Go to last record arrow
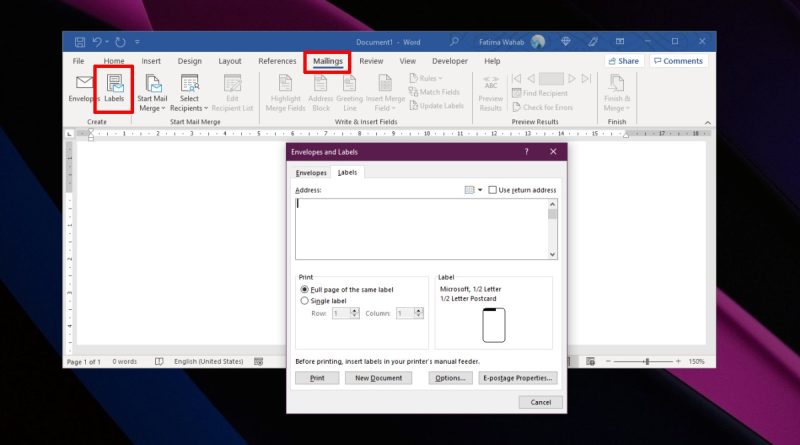The height and width of the screenshot is (445, 800). point(587,79)
